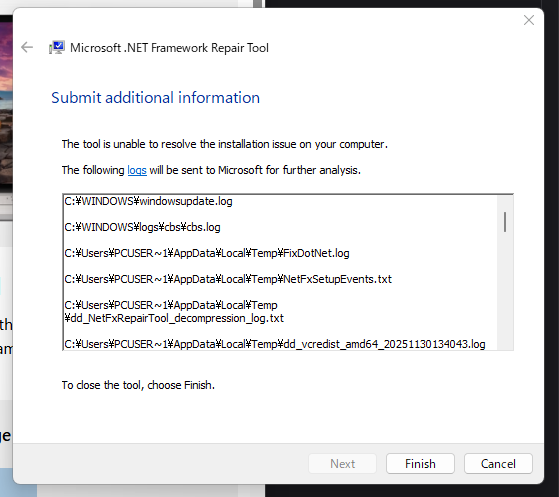559x497 pixels.
Task: Click the scrollbar track below the thumb
Action: (x=505, y=291)
